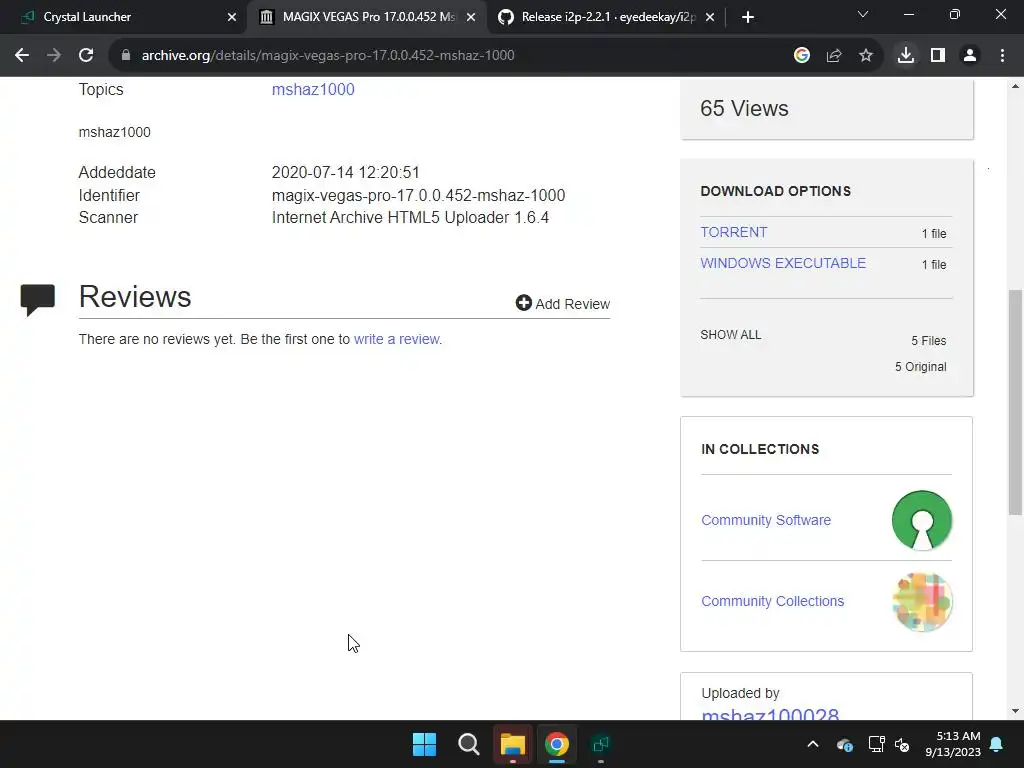Open Windows taskbar search
The image size is (1024, 768).
(x=468, y=744)
